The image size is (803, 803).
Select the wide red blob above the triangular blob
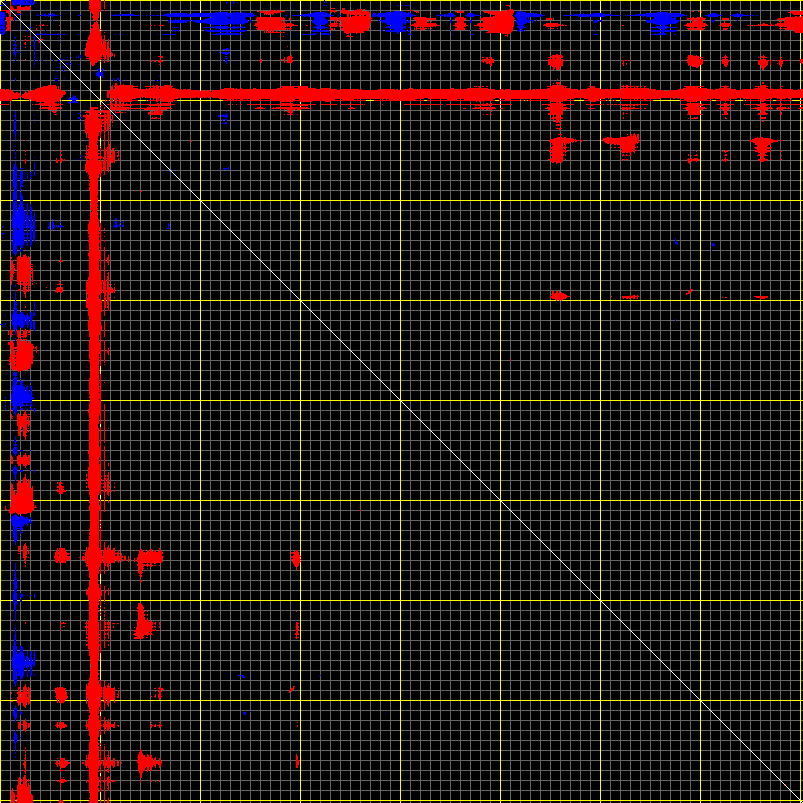tap(149, 557)
